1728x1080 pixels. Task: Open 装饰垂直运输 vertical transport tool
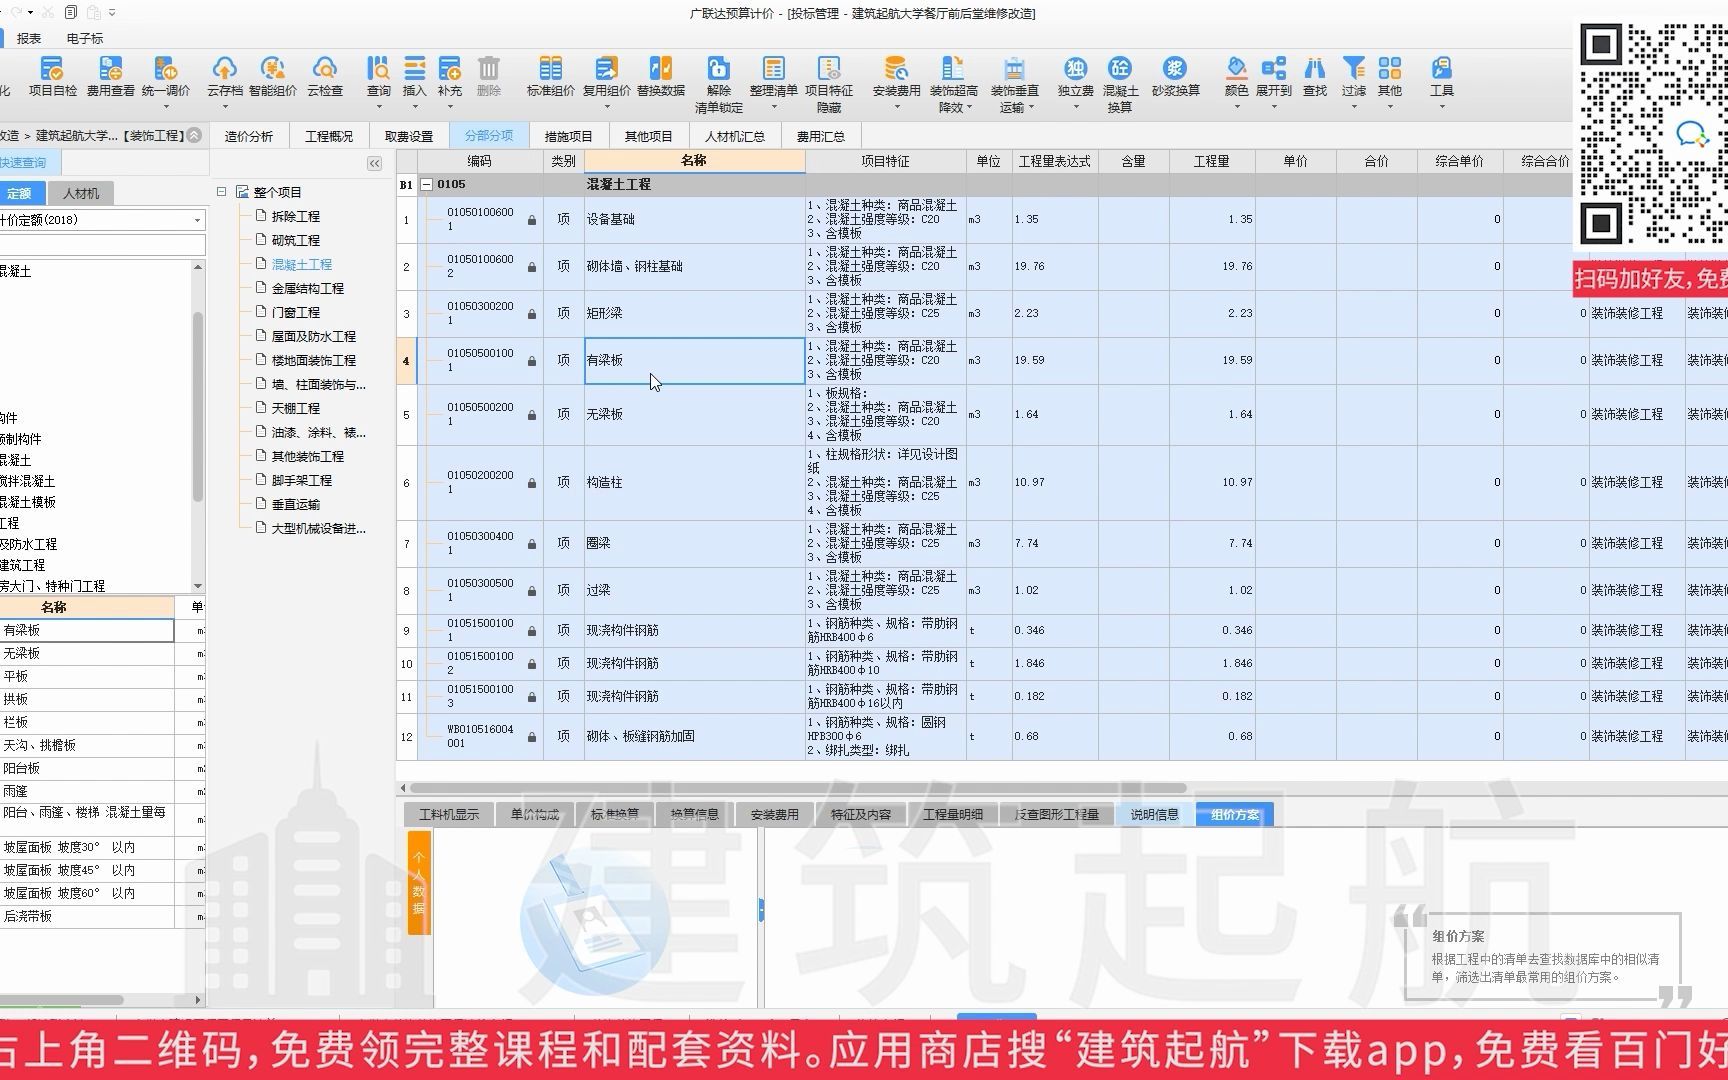tap(1014, 84)
